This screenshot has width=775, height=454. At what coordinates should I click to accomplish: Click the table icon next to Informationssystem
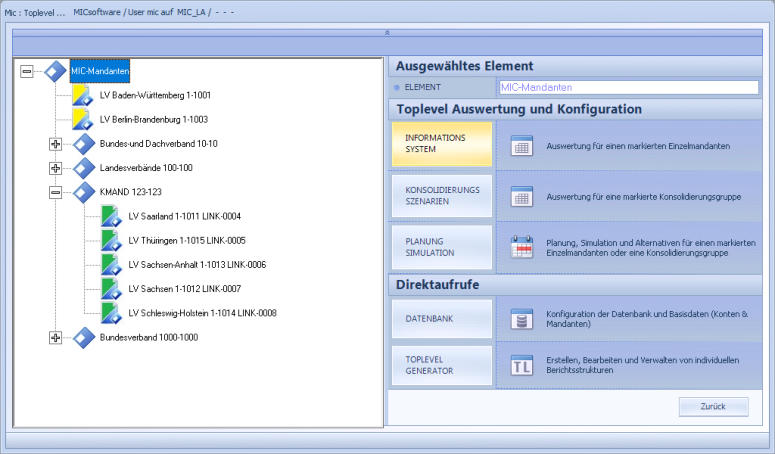coord(521,146)
